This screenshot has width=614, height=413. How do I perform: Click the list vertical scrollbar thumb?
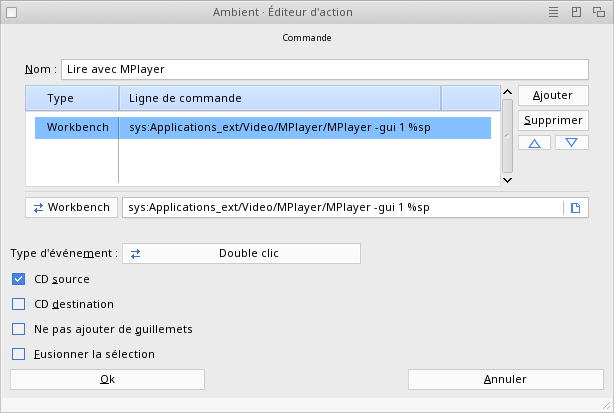point(507,136)
